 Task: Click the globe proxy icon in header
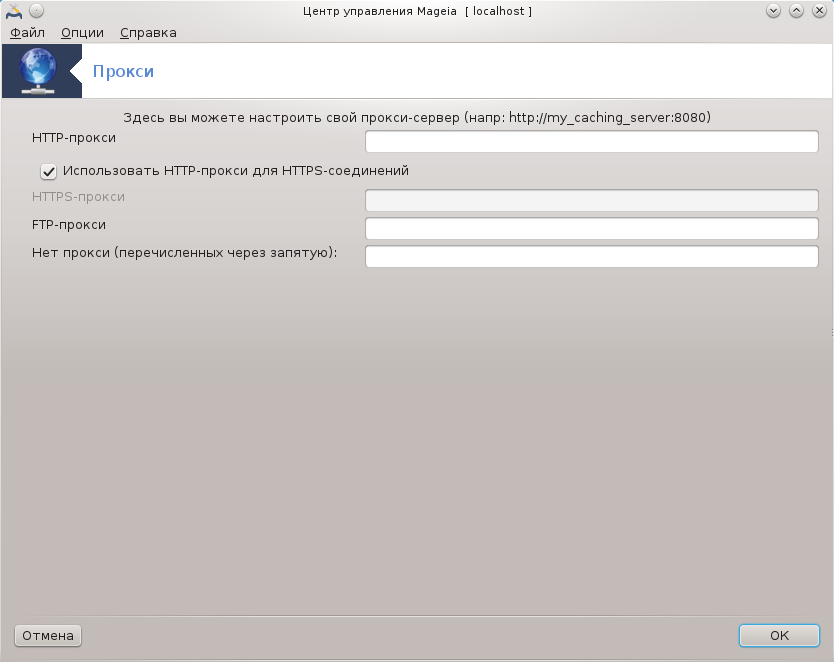point(38,71)
